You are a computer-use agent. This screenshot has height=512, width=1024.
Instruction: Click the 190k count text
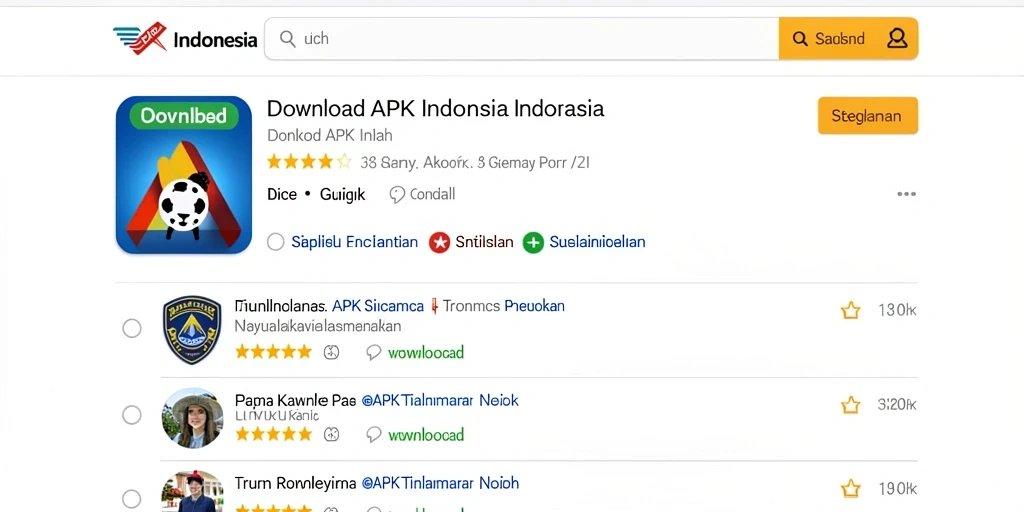pyautogui.click(x=897, y=488)
